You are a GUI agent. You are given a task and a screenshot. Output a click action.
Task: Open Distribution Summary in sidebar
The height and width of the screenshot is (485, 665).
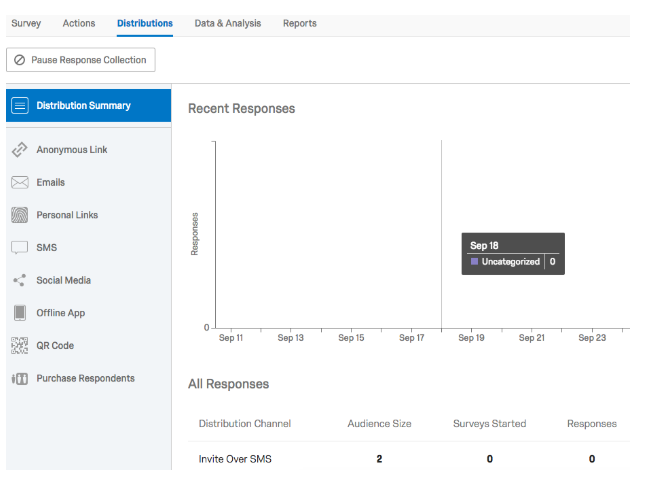89,106
